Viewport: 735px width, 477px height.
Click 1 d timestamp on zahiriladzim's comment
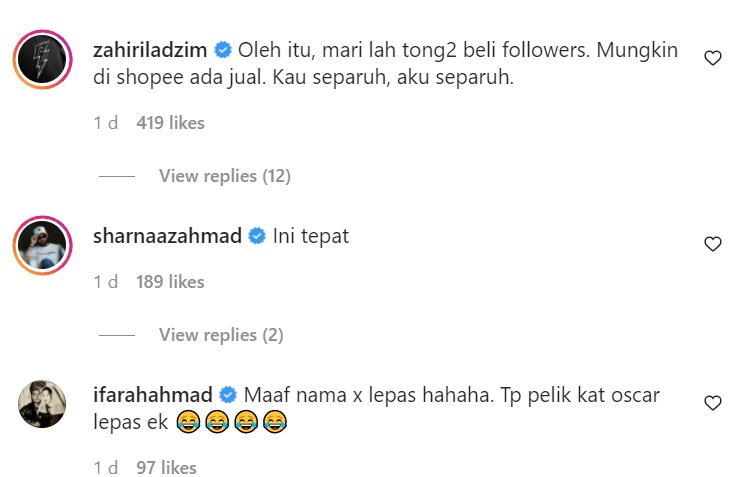105,123
